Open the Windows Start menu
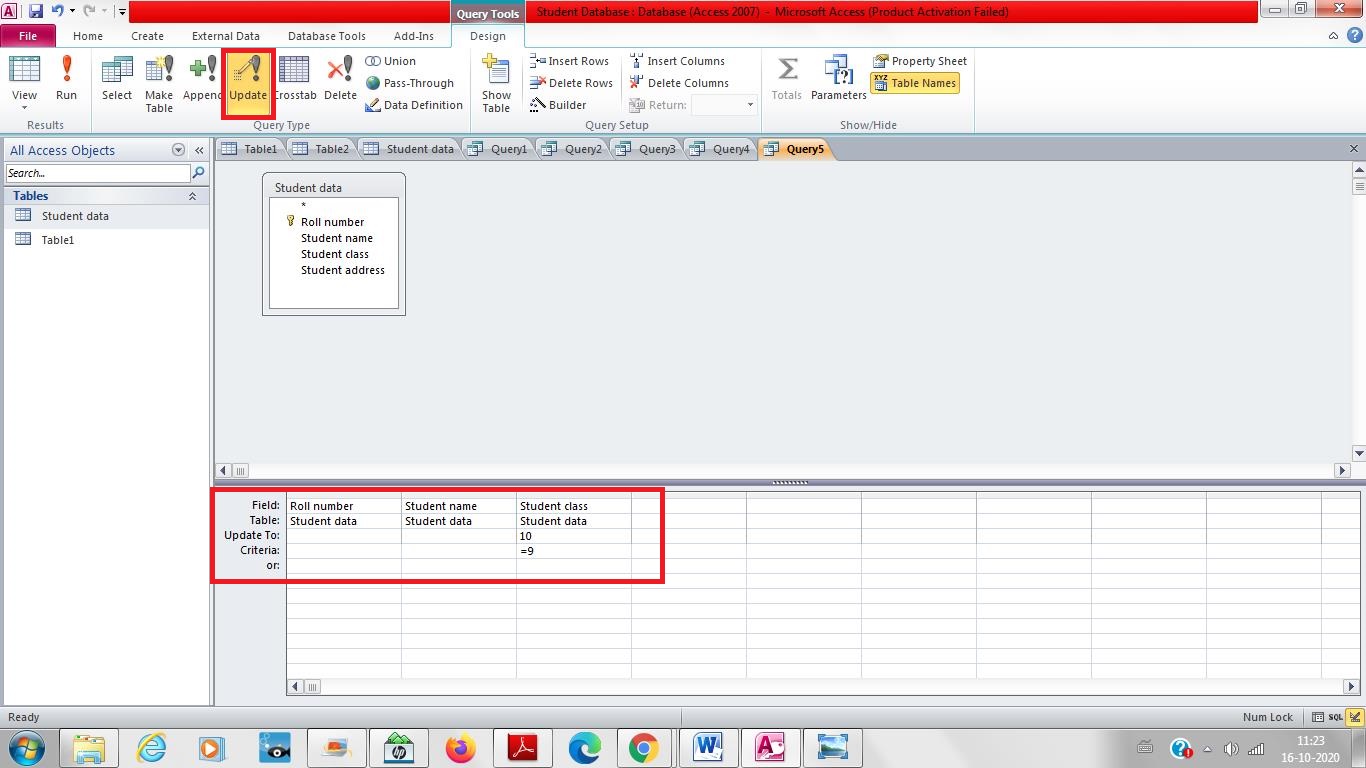Viewport: 1366px width, 768px height. 26,748
